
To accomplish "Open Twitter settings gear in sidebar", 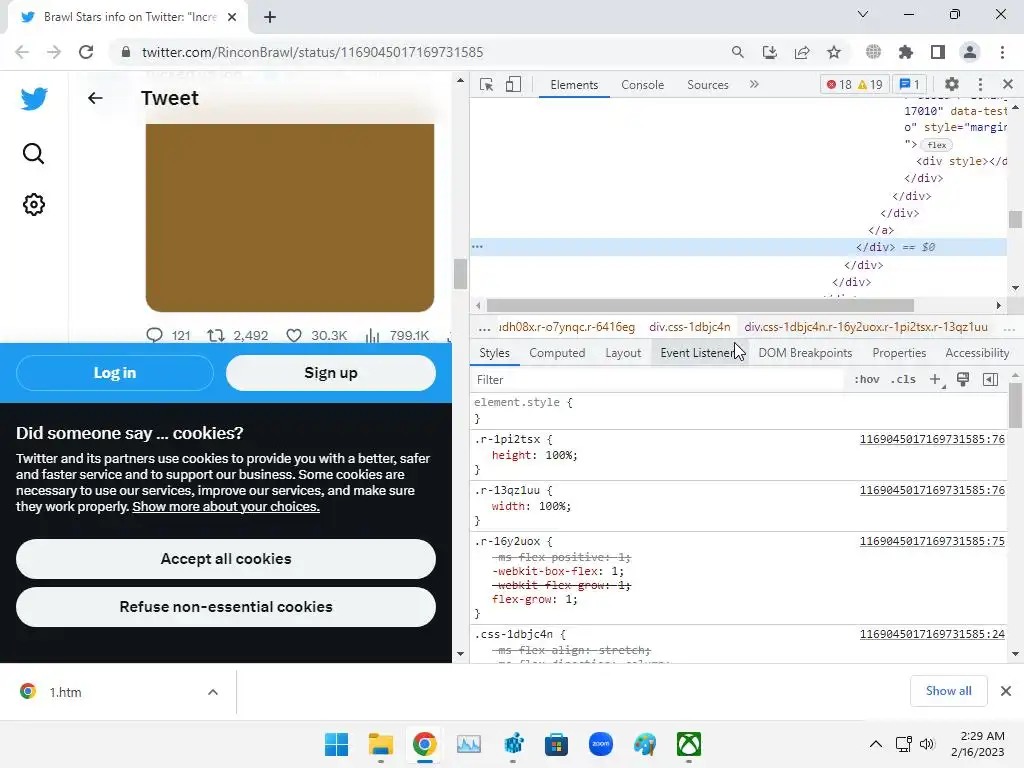I will pyautogui.click(x=34, y=204).
